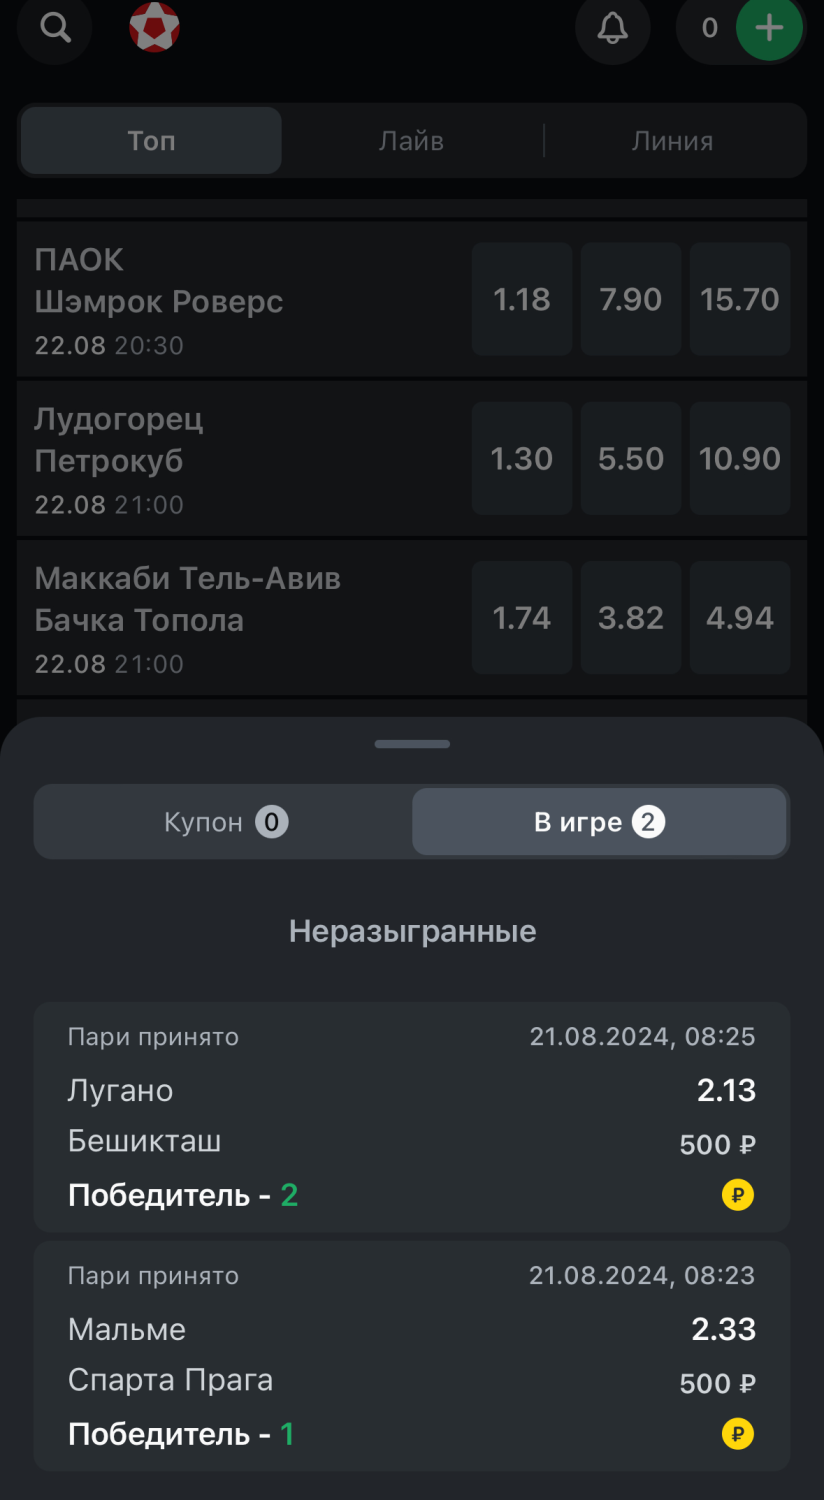Choose odds 10.90 for Петрокуб win
824x1500 pixels.
[739, 459]
